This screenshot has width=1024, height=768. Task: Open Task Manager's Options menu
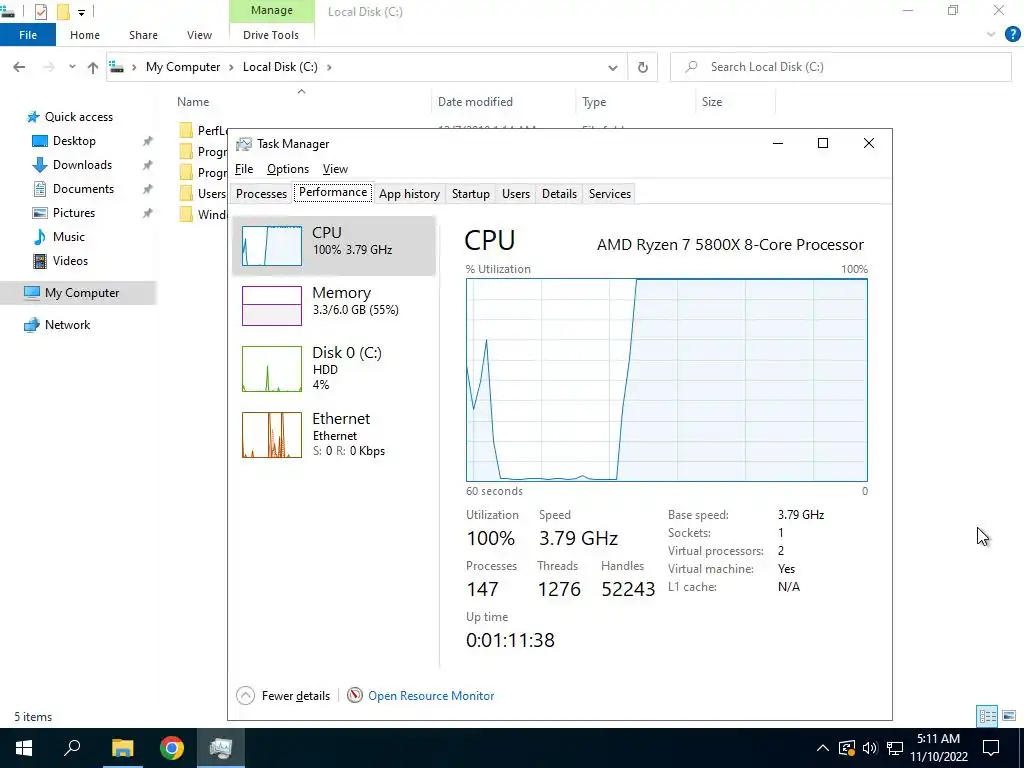(x=287, y=169)
